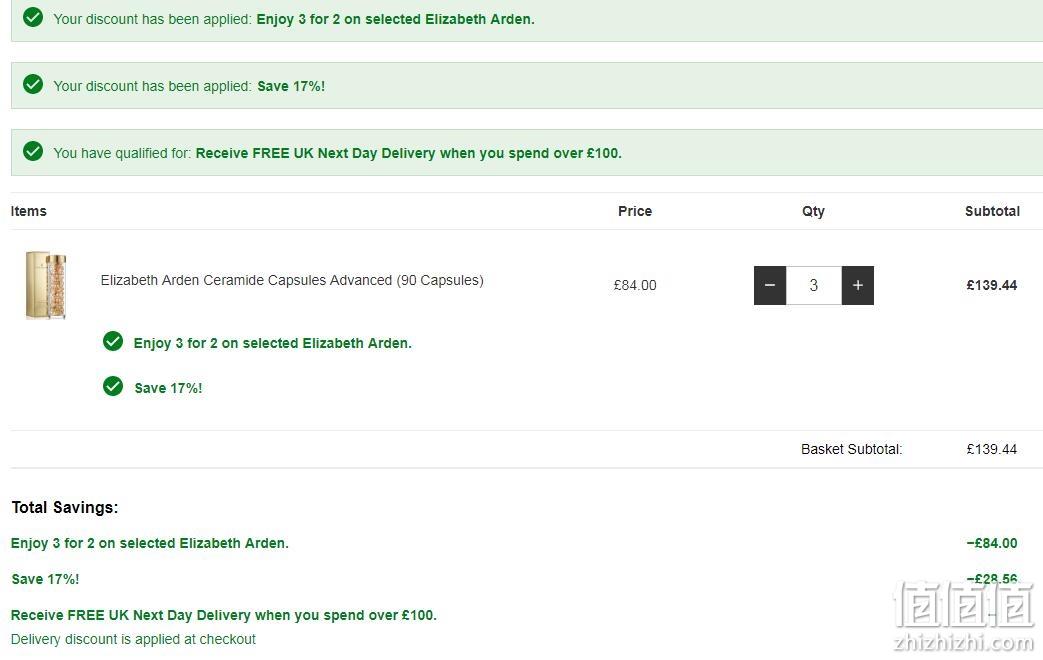1043x660 pixels.
Task: Click the Basket Subtotal label
Action: (x=851, y=449)
